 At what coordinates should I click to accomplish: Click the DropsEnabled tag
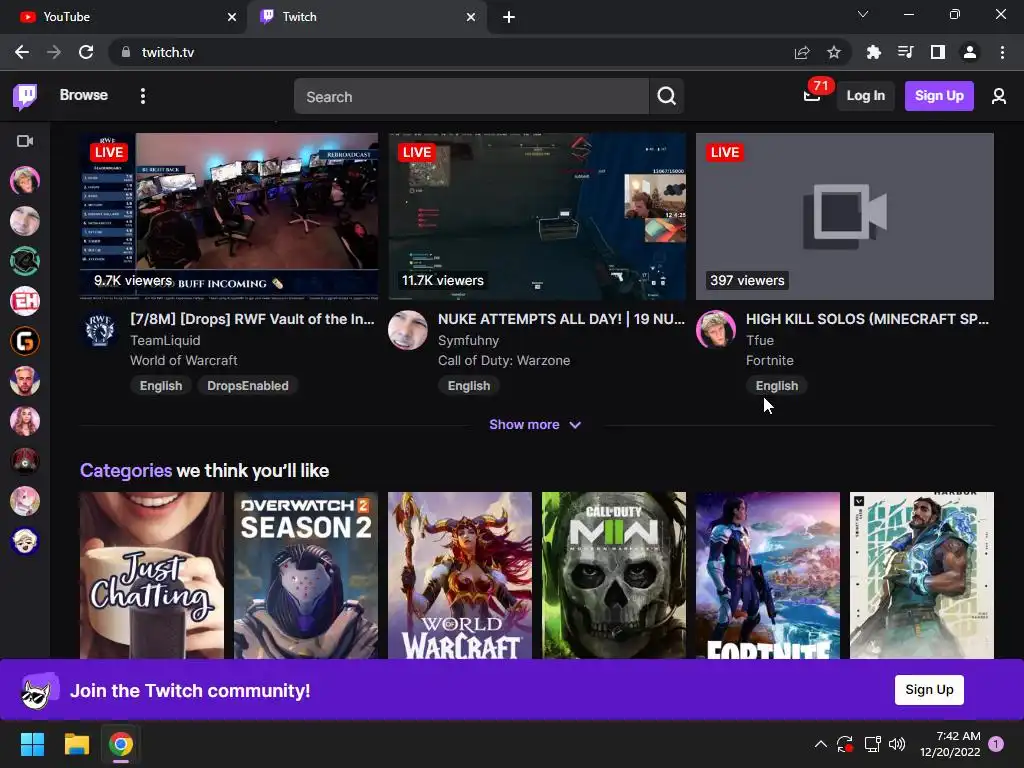(248, 386)
